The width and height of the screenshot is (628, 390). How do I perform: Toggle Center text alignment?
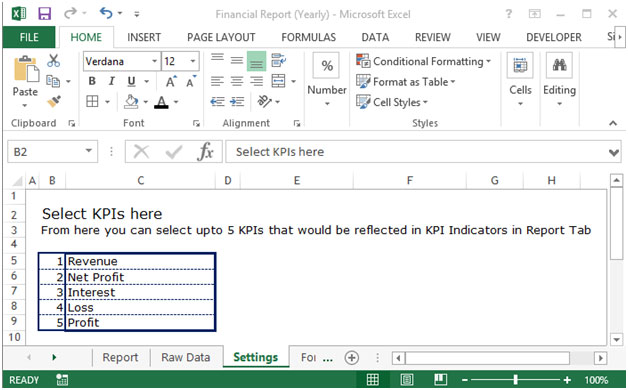click(x=237, y=82)
